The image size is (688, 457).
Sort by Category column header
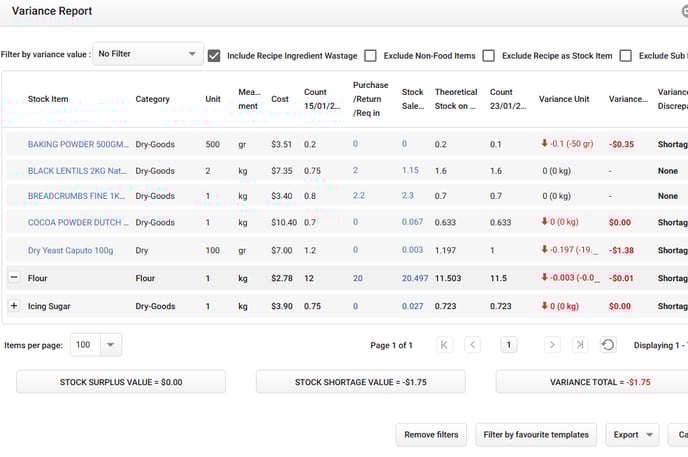(x=152, y=99)
